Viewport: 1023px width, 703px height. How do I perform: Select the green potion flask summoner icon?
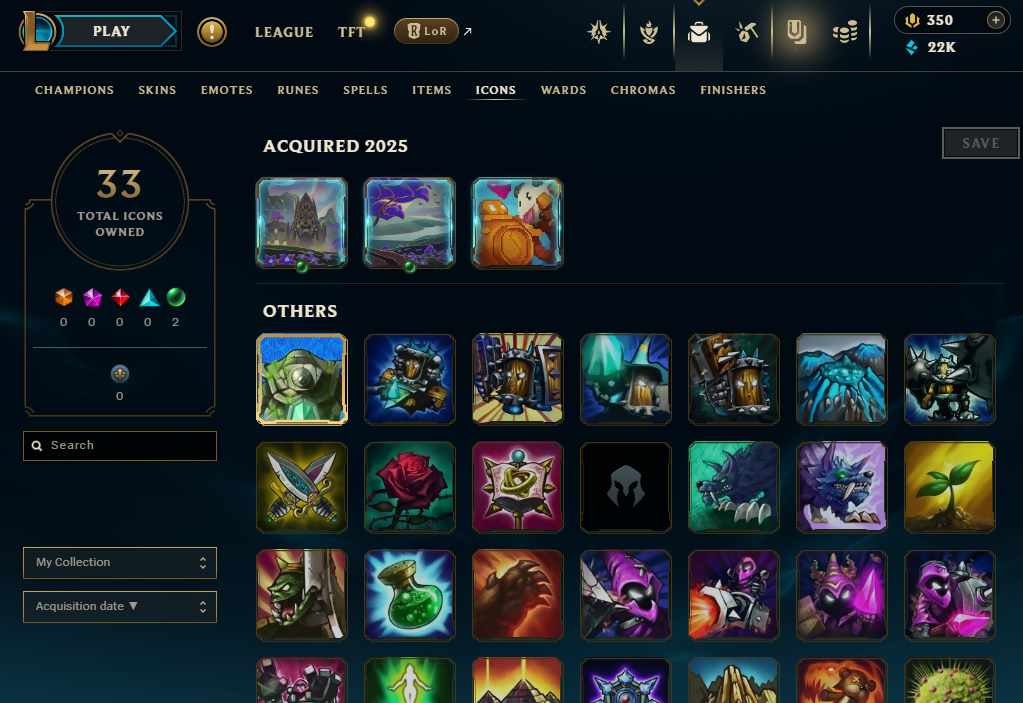pyautogui.click(x=410, y=595)
